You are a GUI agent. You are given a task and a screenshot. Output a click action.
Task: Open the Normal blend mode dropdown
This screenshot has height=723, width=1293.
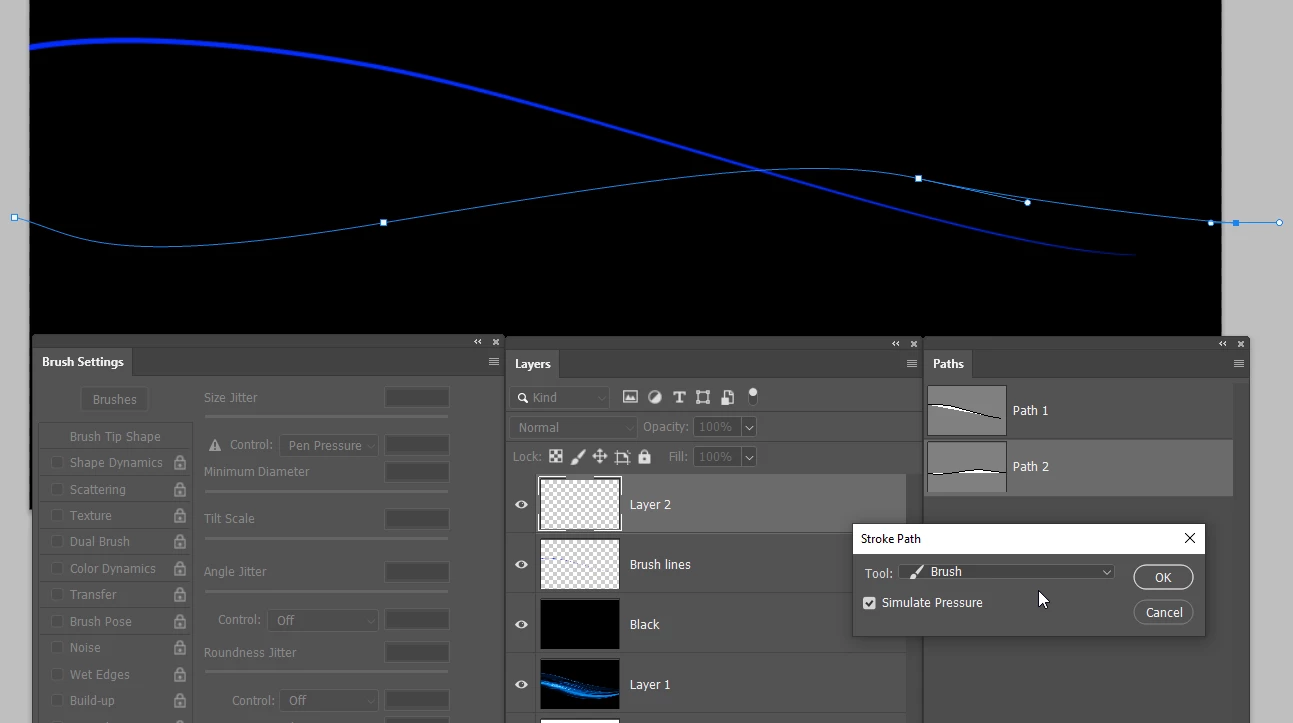573,427
